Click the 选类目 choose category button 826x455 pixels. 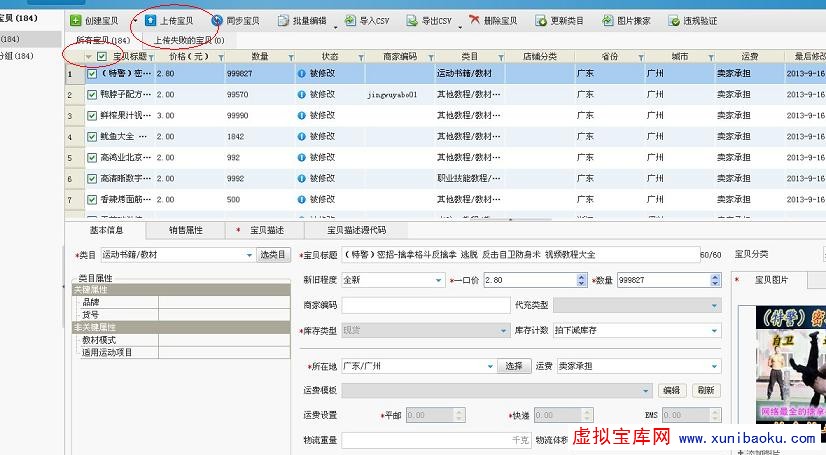pos(274,255)
